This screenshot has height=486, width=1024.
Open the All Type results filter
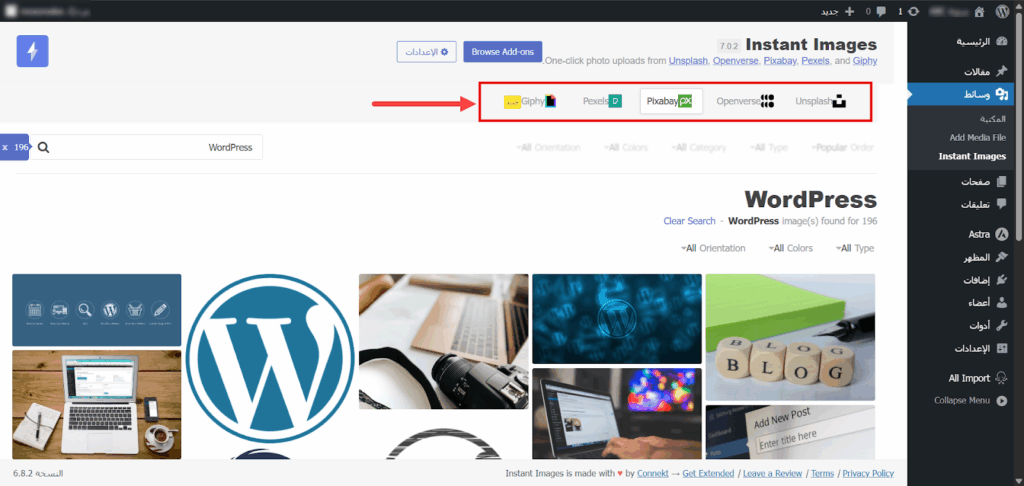pos(854,248)
